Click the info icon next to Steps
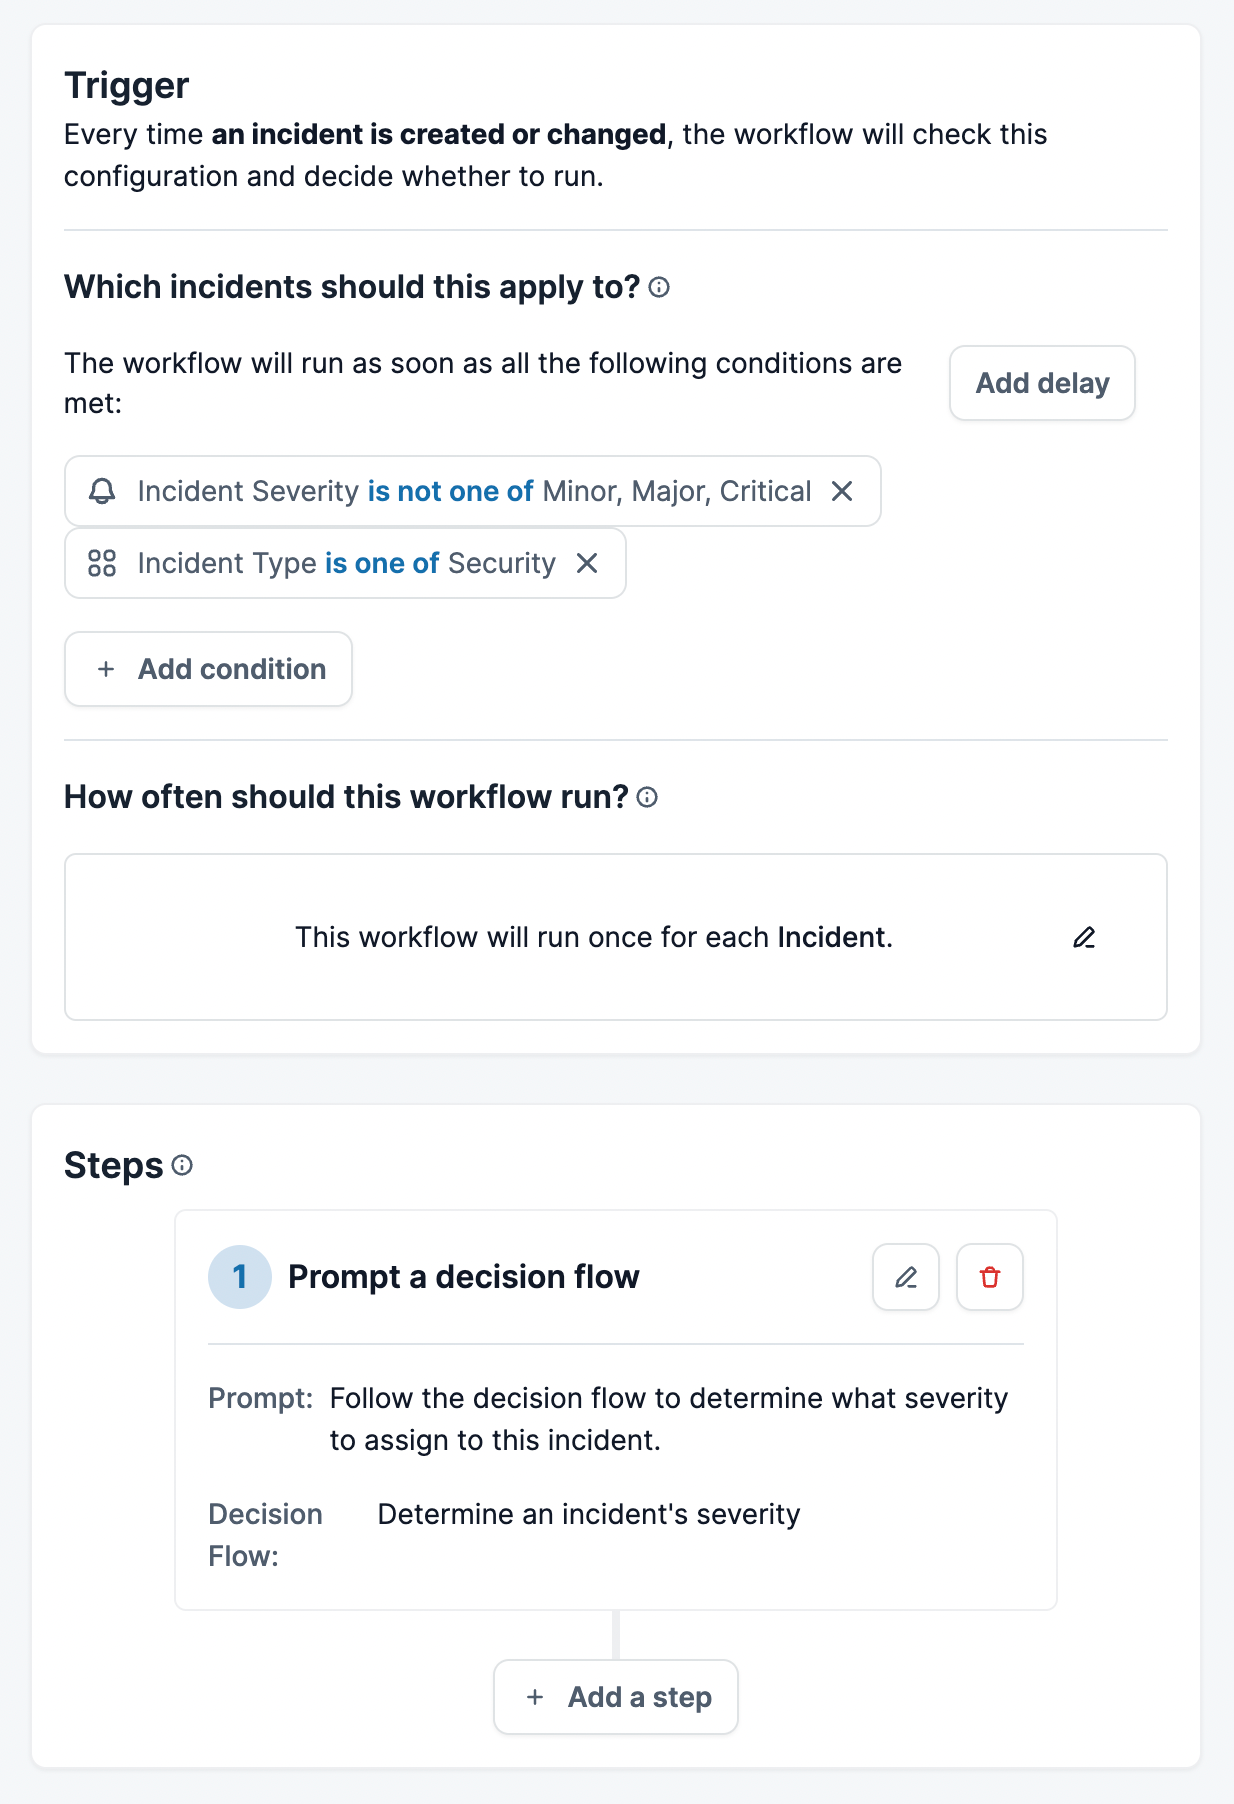This screenshot has height=1804, width=1234. pos(182,1165)
